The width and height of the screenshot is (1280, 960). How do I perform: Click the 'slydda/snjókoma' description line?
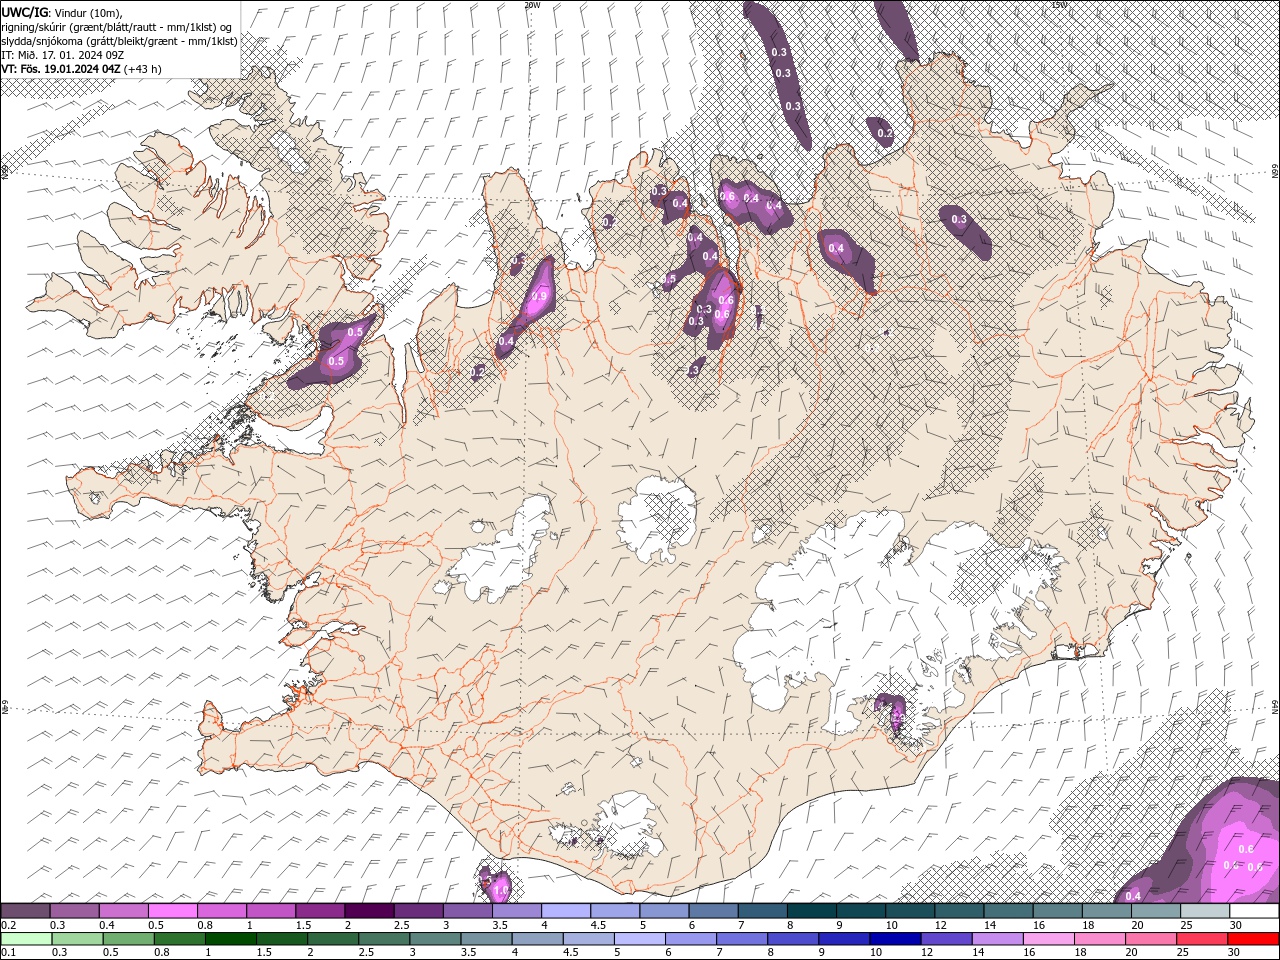(x=120, y=41)
